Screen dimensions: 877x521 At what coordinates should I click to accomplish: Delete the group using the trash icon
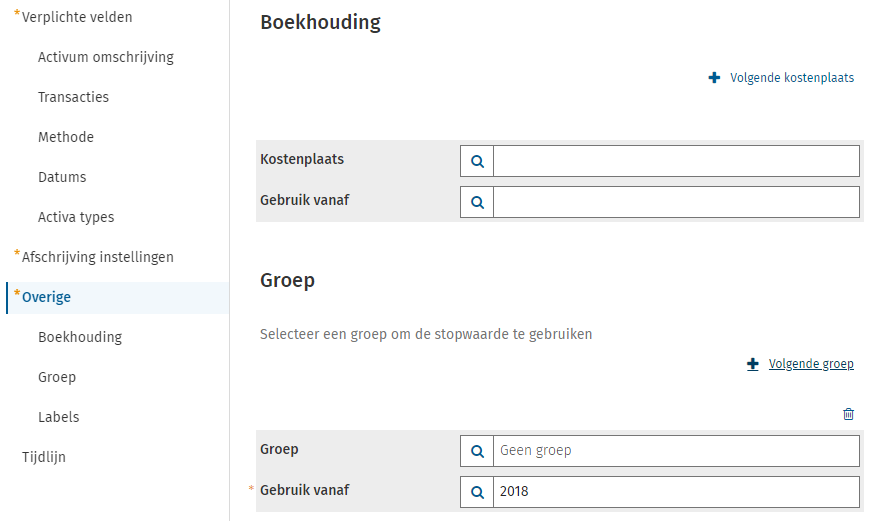point(848,414)
